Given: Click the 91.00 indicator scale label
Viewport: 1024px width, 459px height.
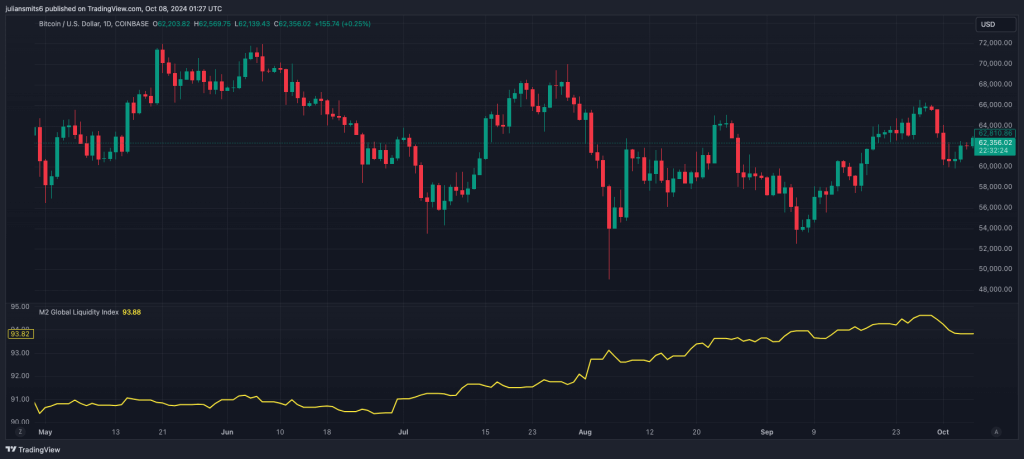Looking at the screenshot, I should point(21,400).
